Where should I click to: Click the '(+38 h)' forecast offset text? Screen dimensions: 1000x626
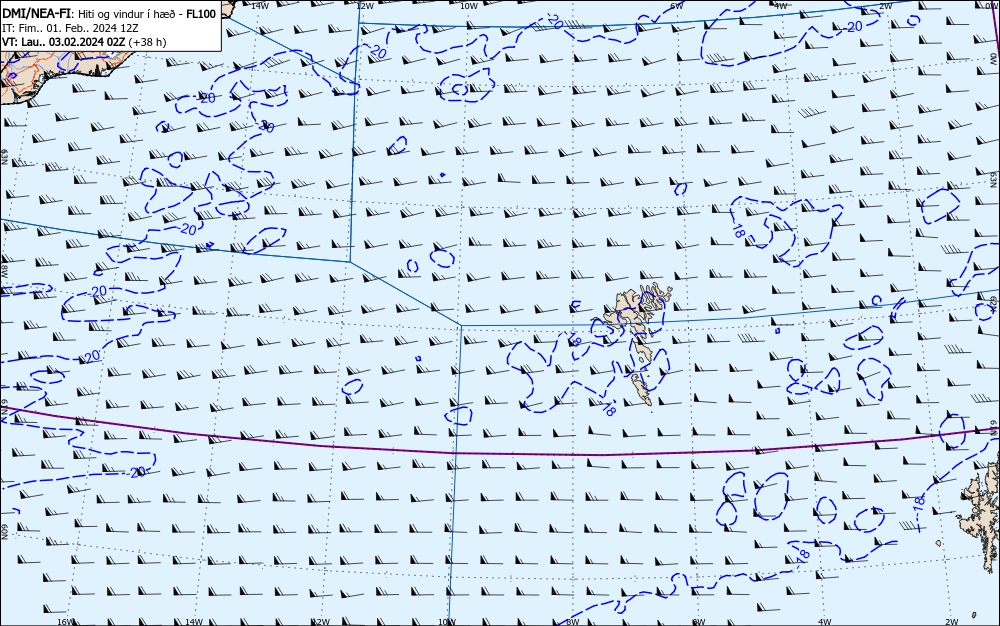[147, 42]
